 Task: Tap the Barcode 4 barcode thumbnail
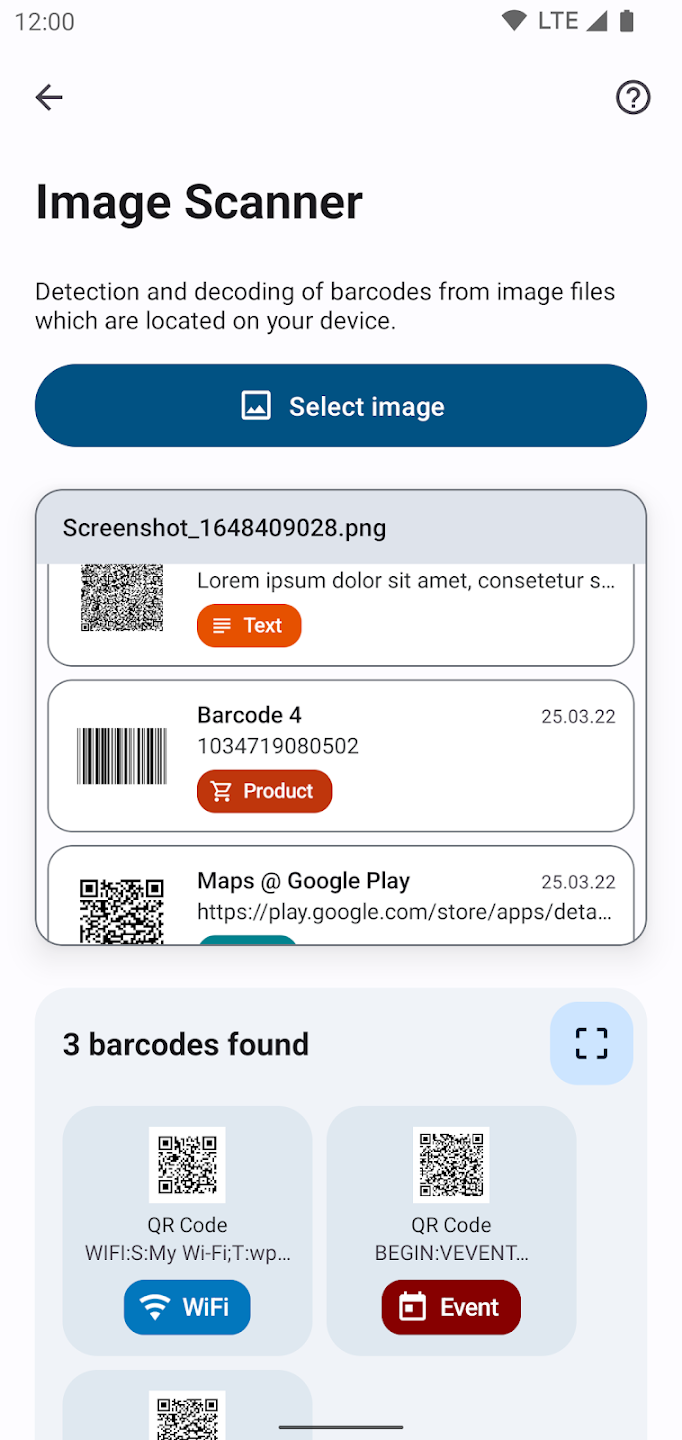122,756
